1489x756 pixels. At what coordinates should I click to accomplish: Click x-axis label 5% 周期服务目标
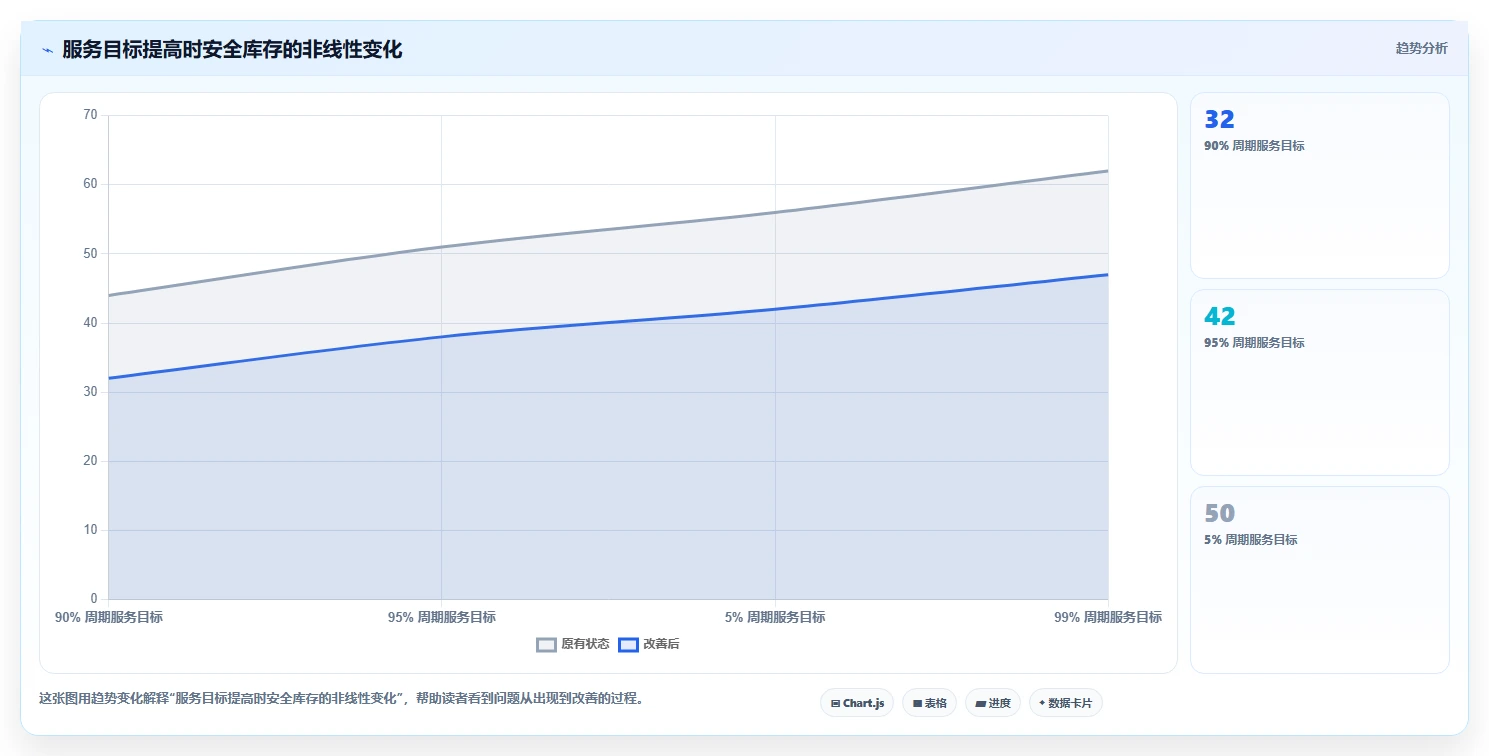(x=775, y=617)
